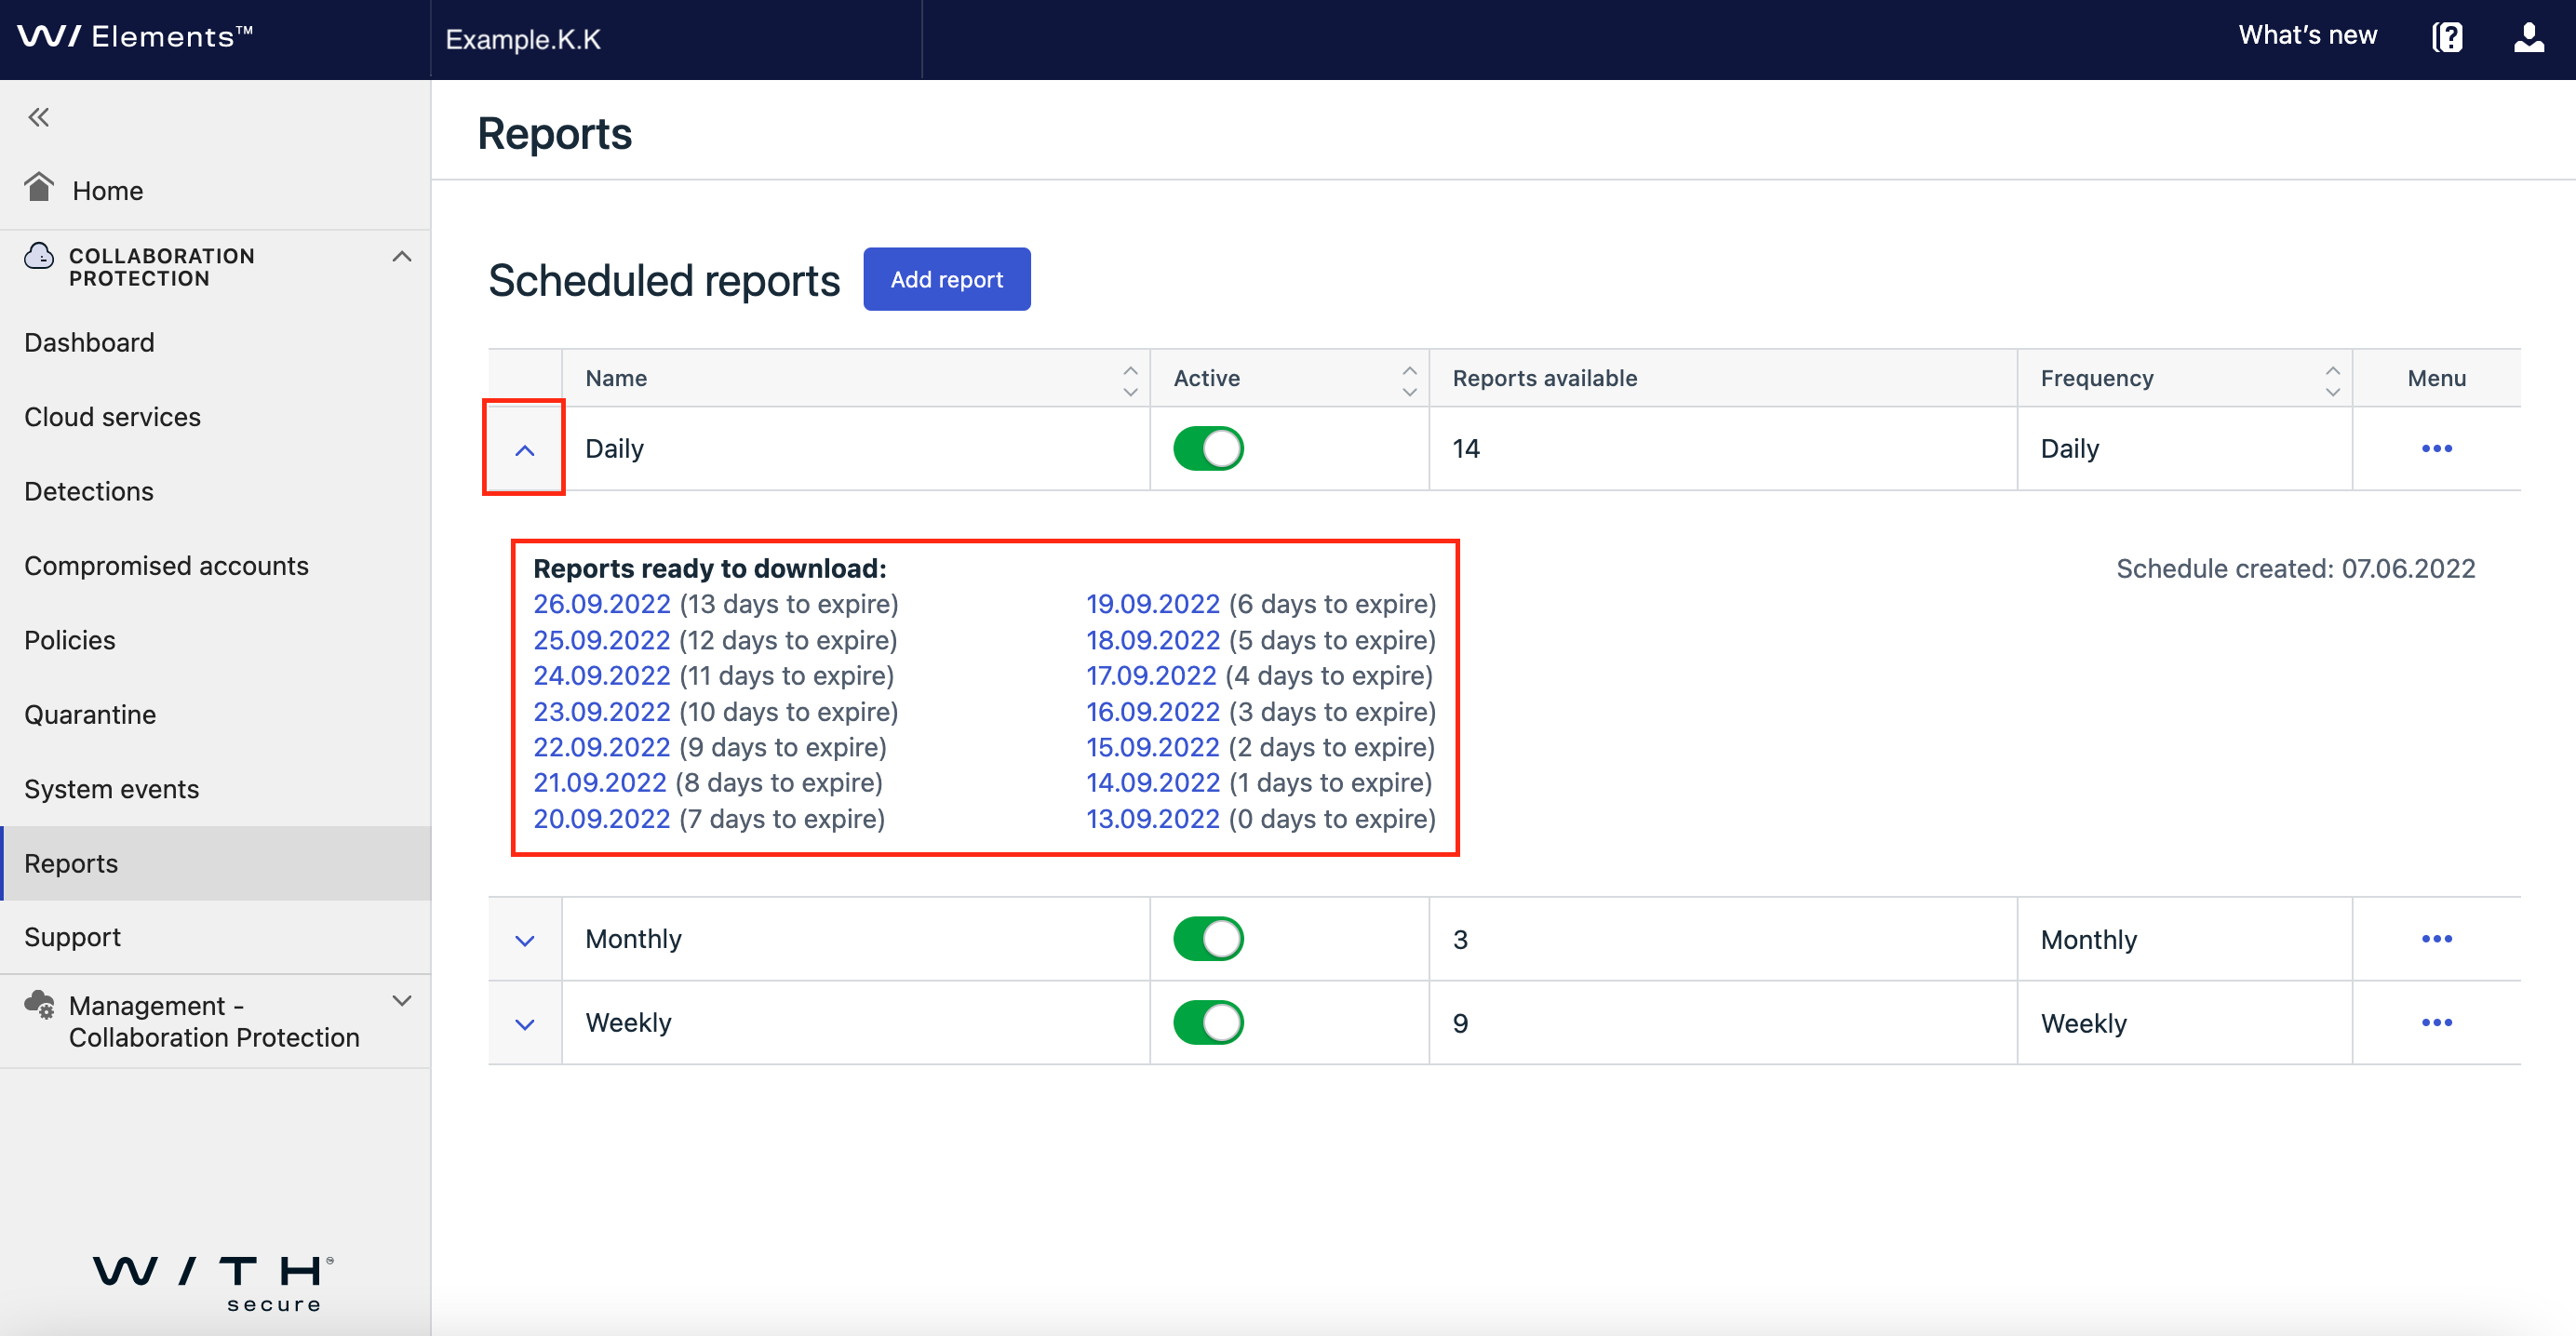Screen dimensions: 2576x1336
Task: Open What's new link
Action: coord(2307,35)
